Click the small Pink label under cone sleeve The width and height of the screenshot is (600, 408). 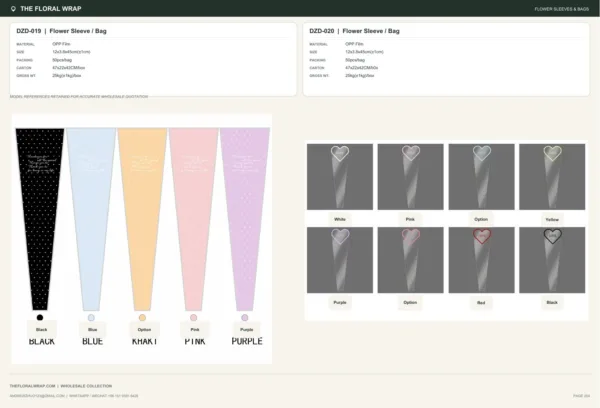195,330
